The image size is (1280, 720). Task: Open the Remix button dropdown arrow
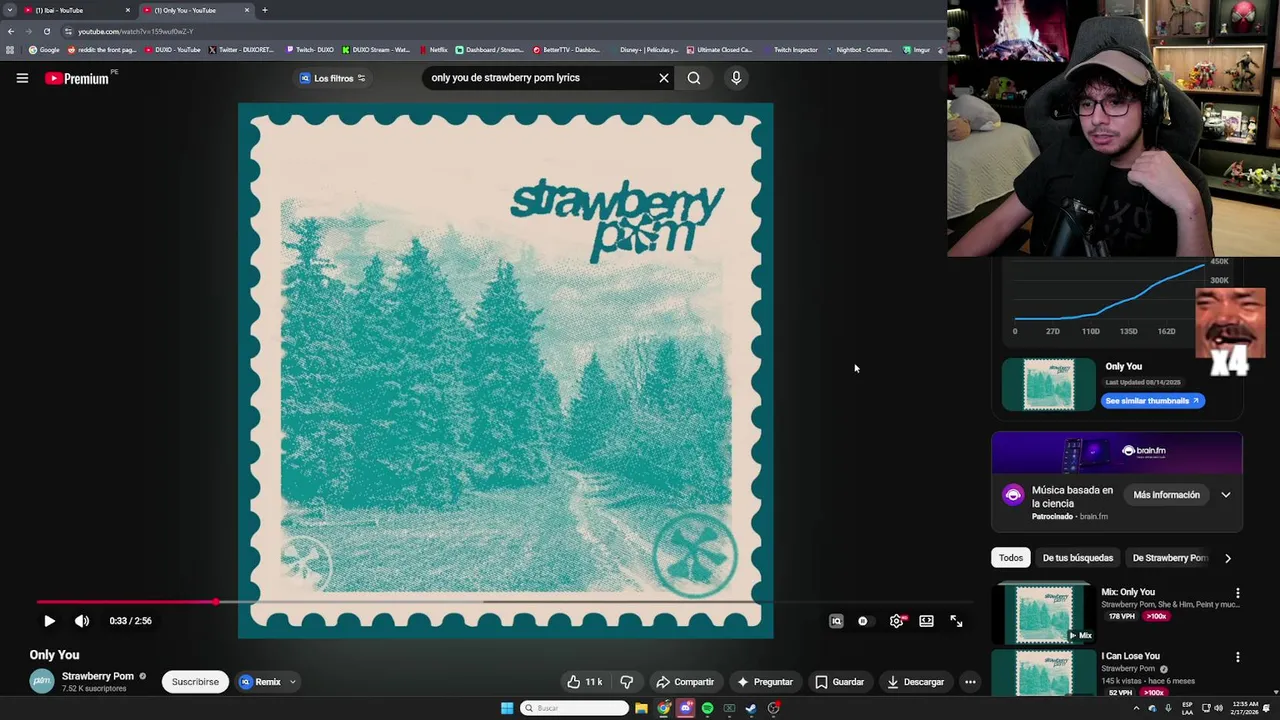coord(293,682)
